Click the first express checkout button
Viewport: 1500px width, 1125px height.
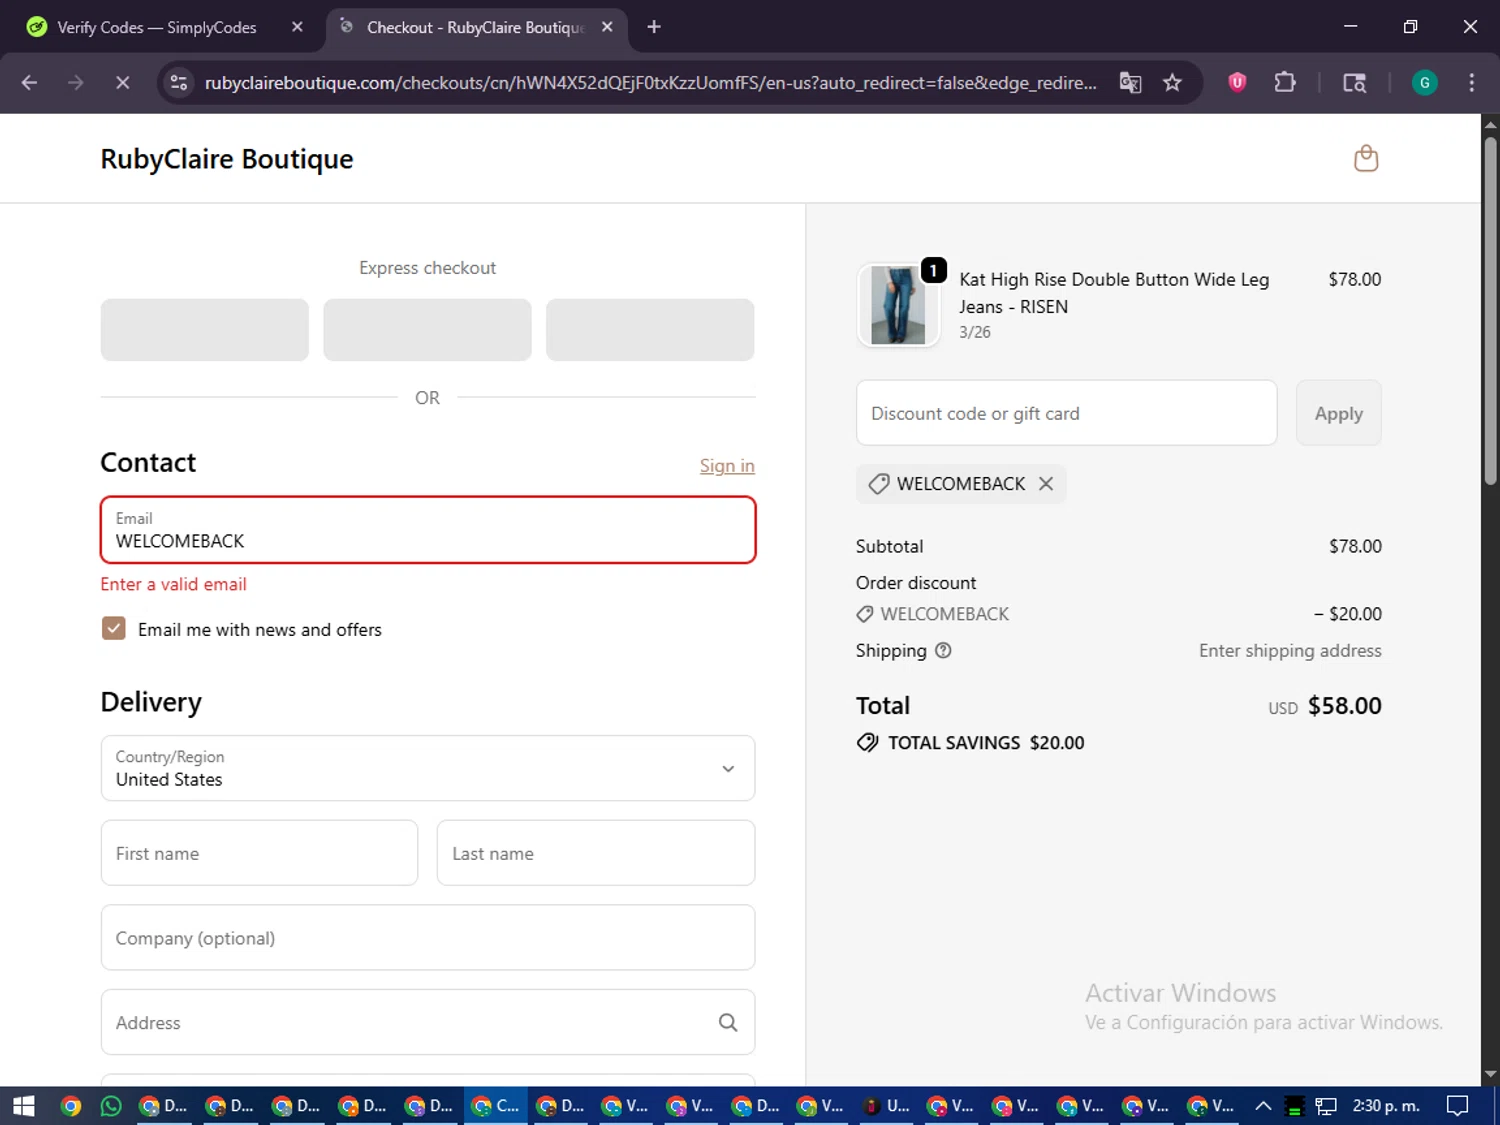click(x=205, y=330)
